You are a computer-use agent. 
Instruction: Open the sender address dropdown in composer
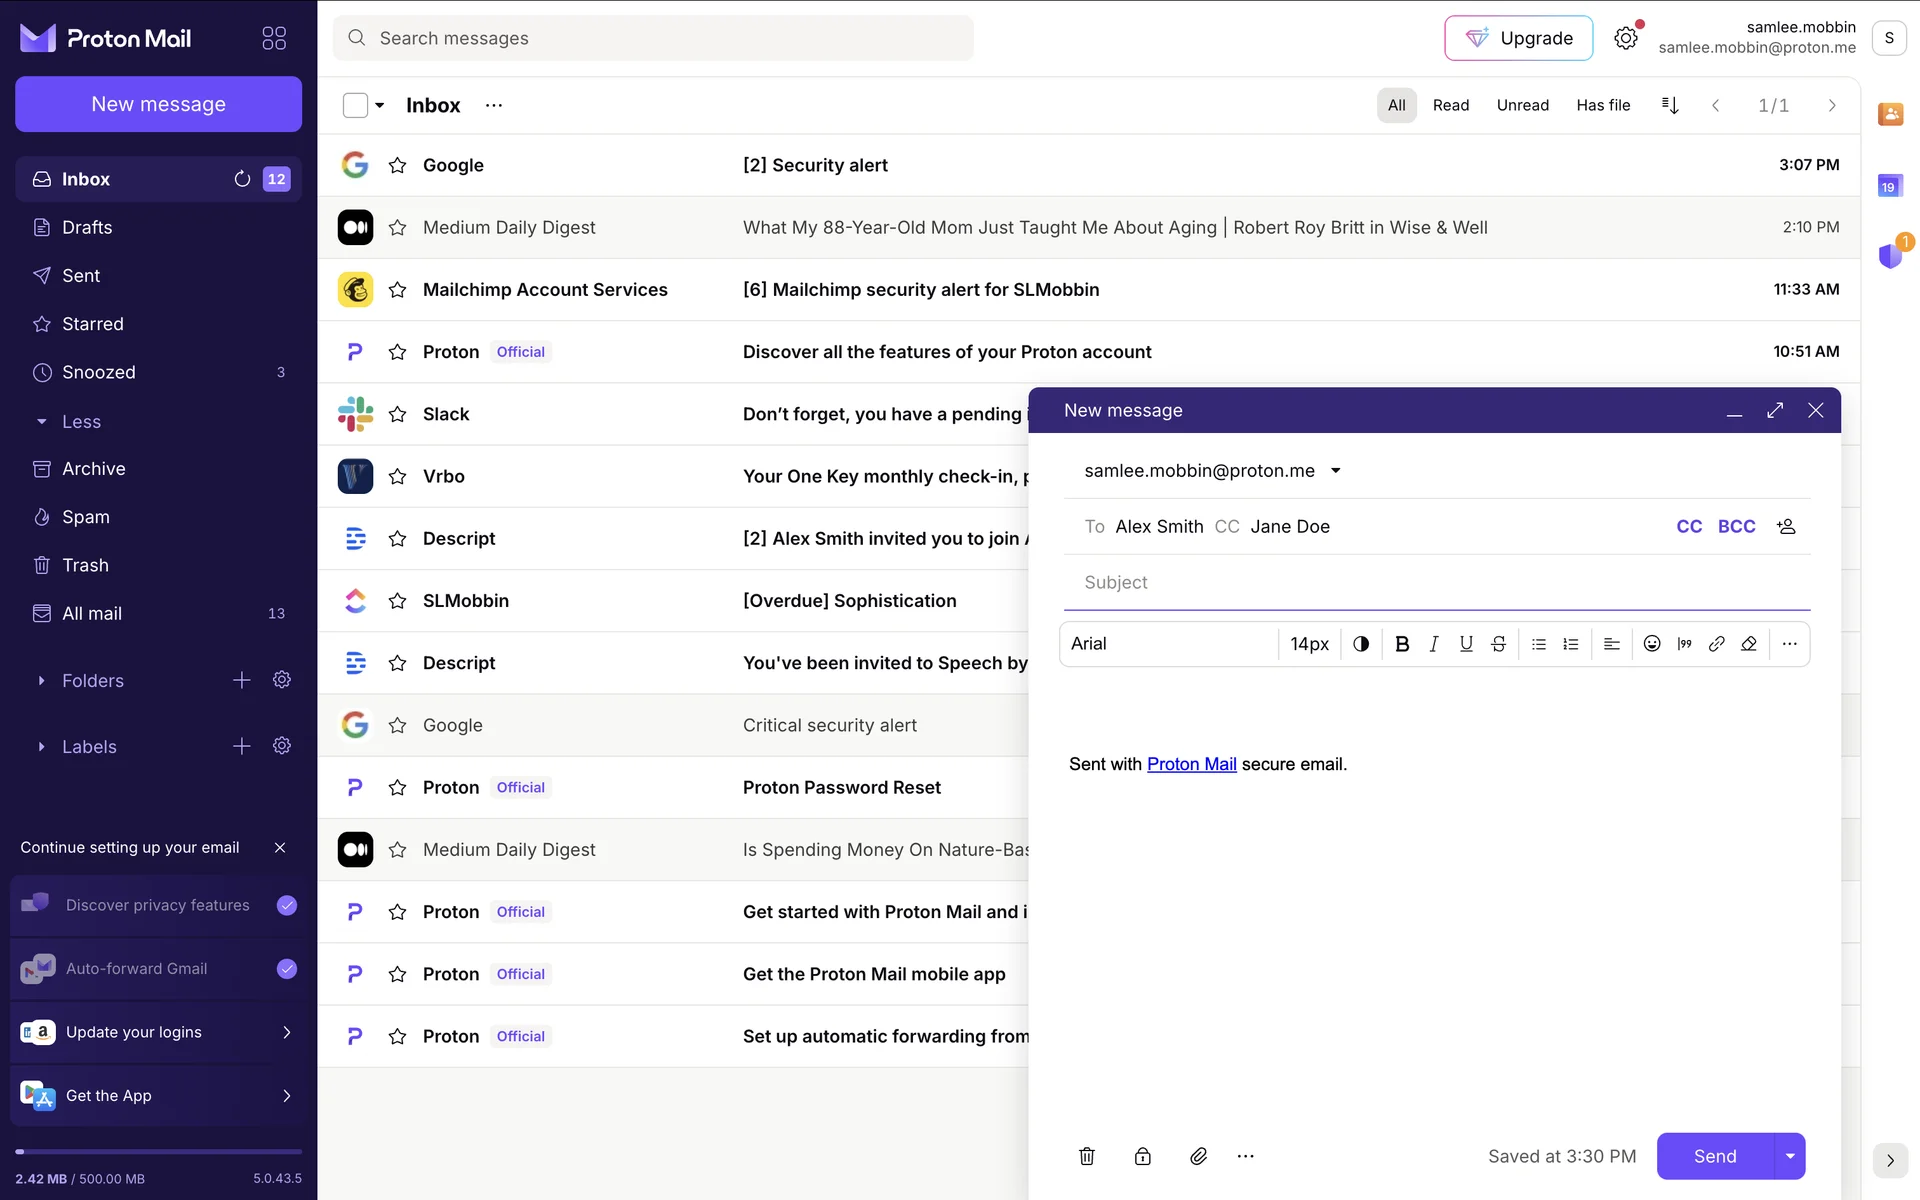[x=1336, y=471]
